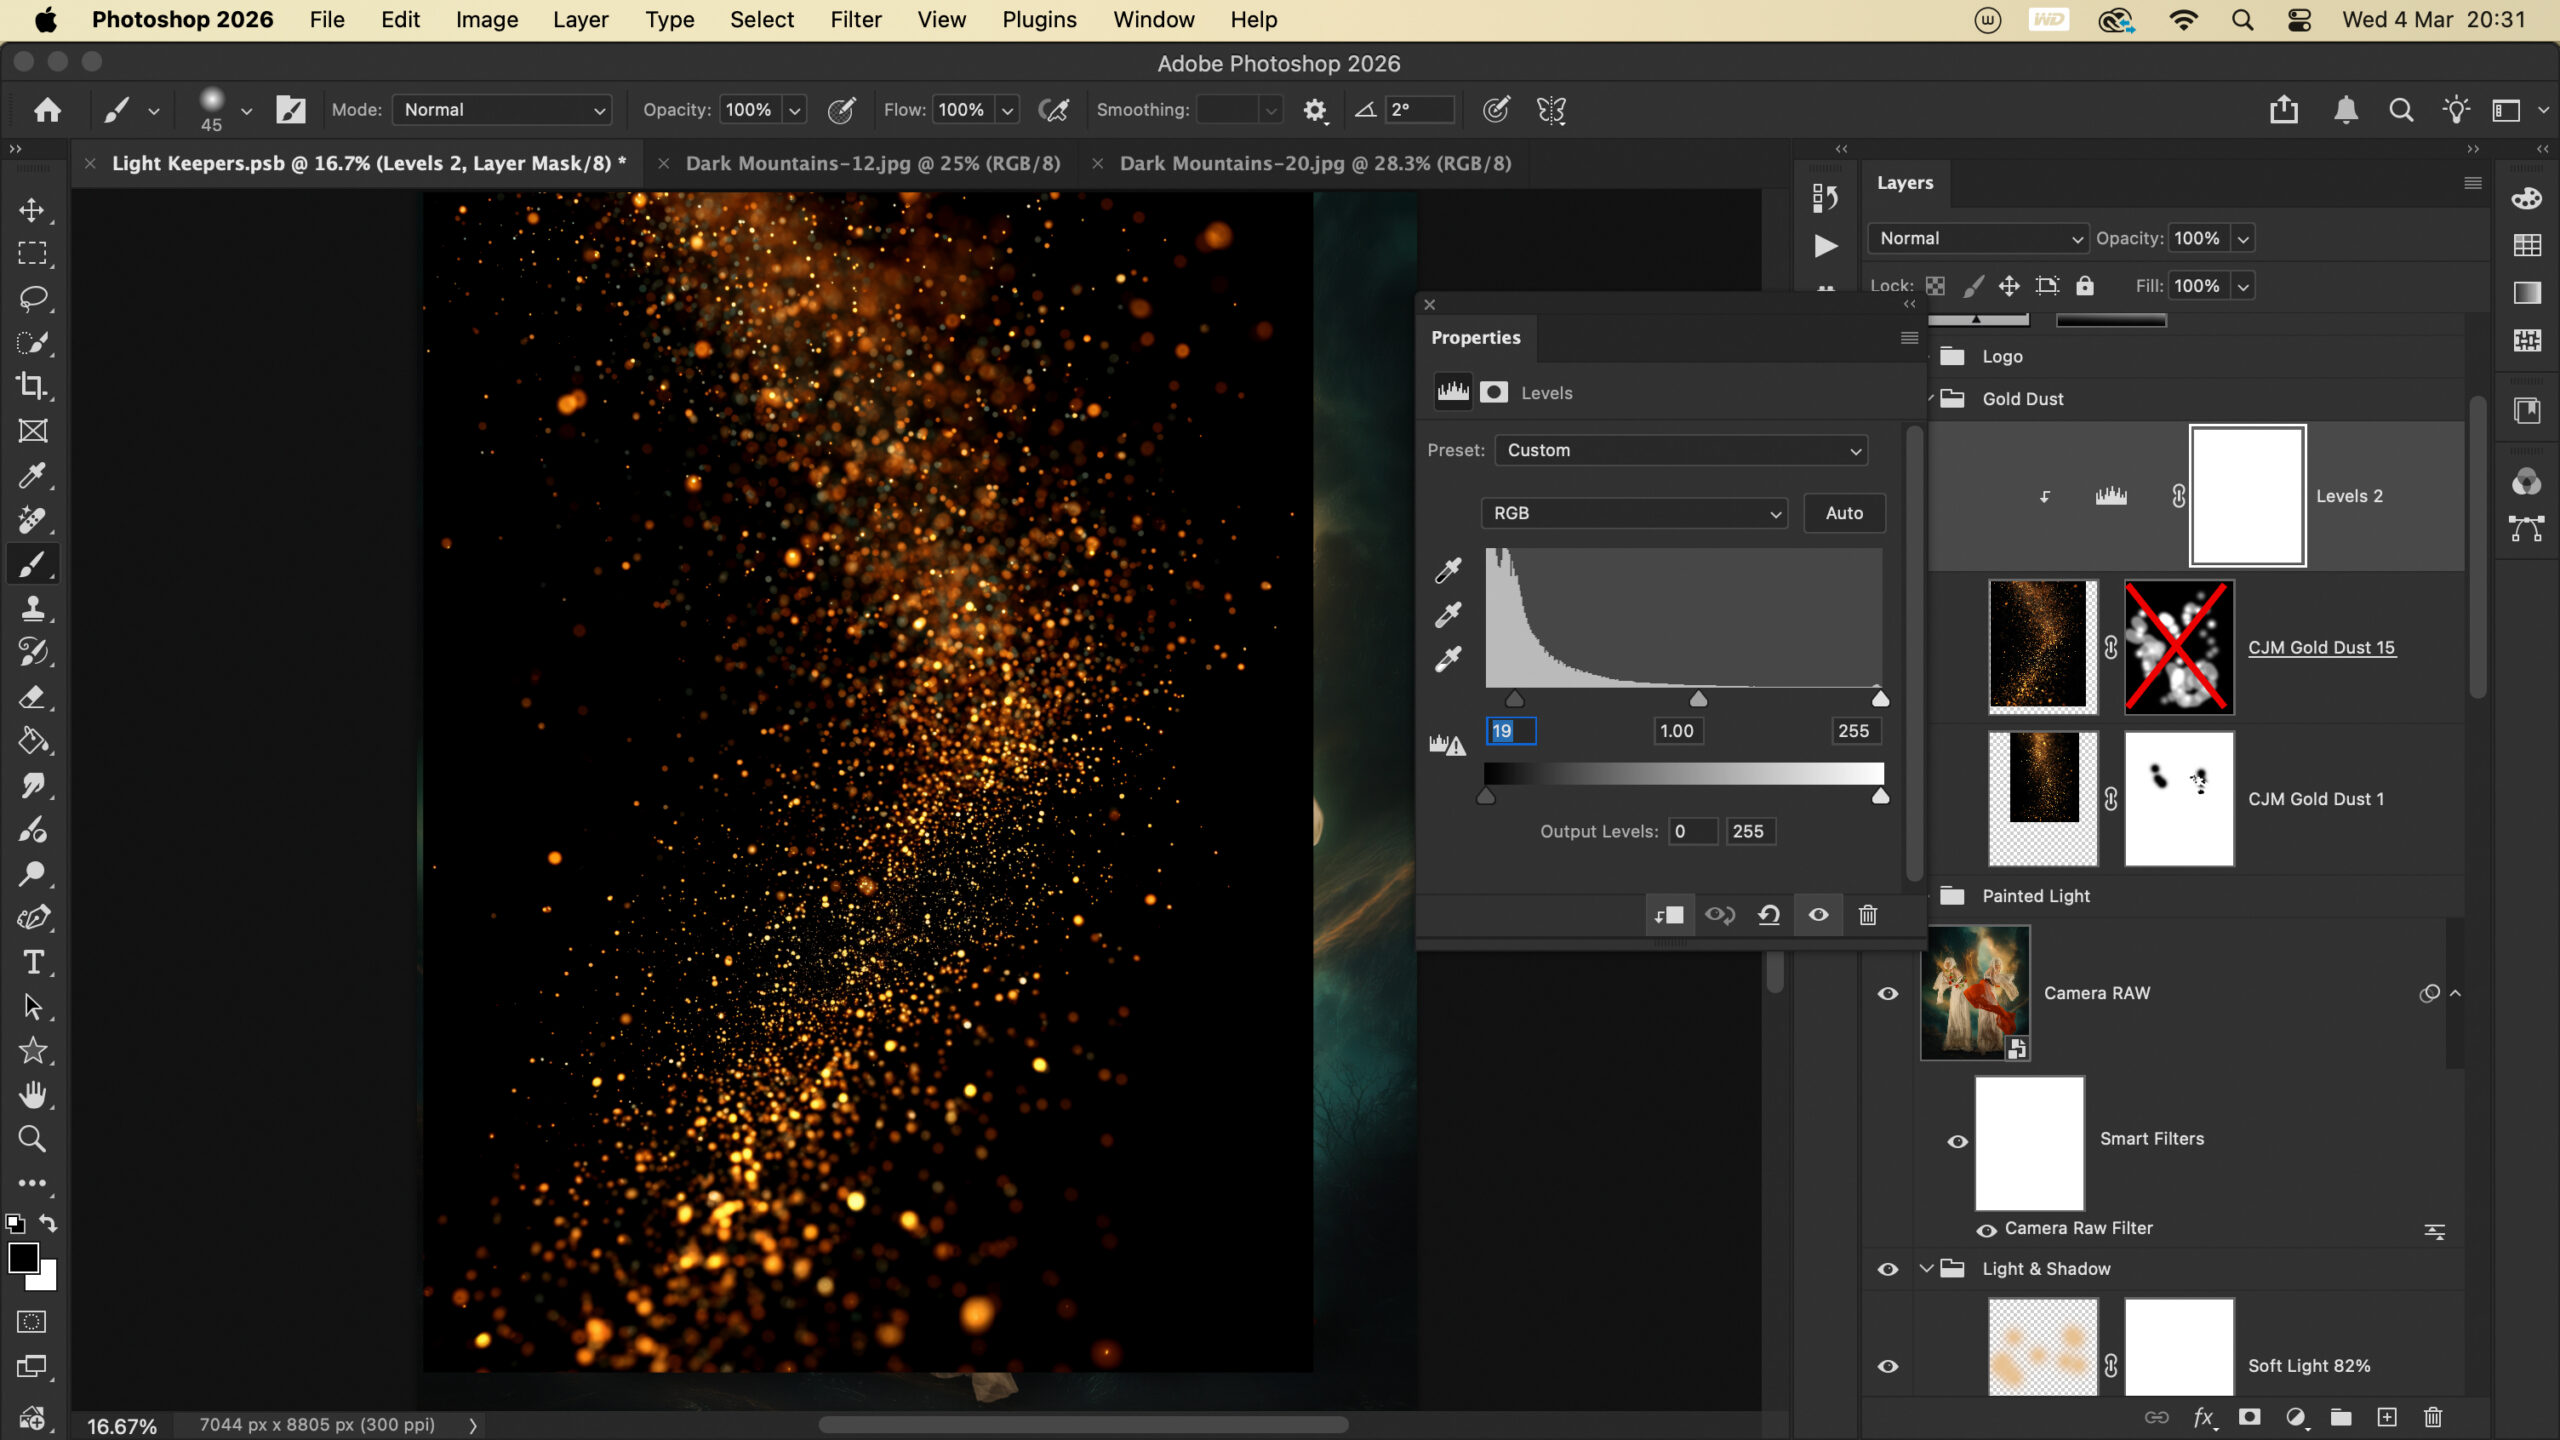Image resolution: width=2560 pixels, height=1440 pixels.
Task: Toggle Smart Filters visibility
Action: 1957,1141
